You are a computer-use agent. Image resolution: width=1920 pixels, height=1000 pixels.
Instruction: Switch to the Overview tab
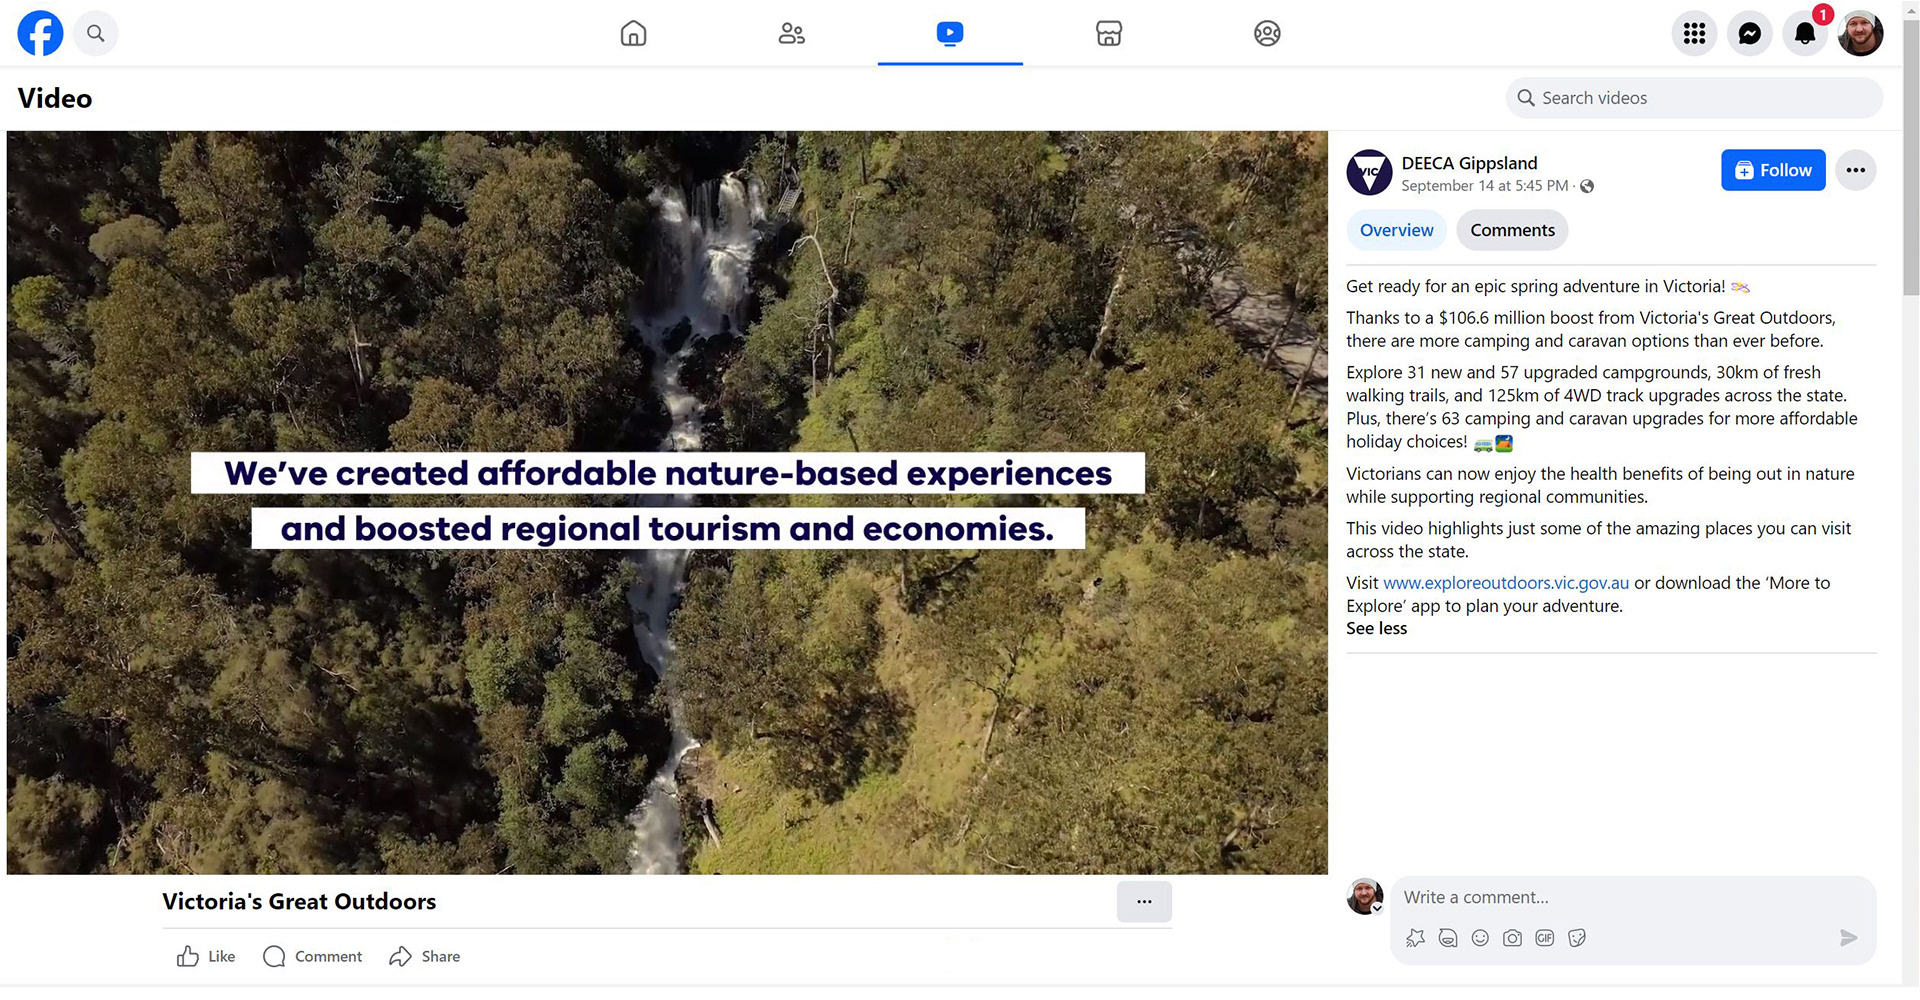click(1396, 230)
